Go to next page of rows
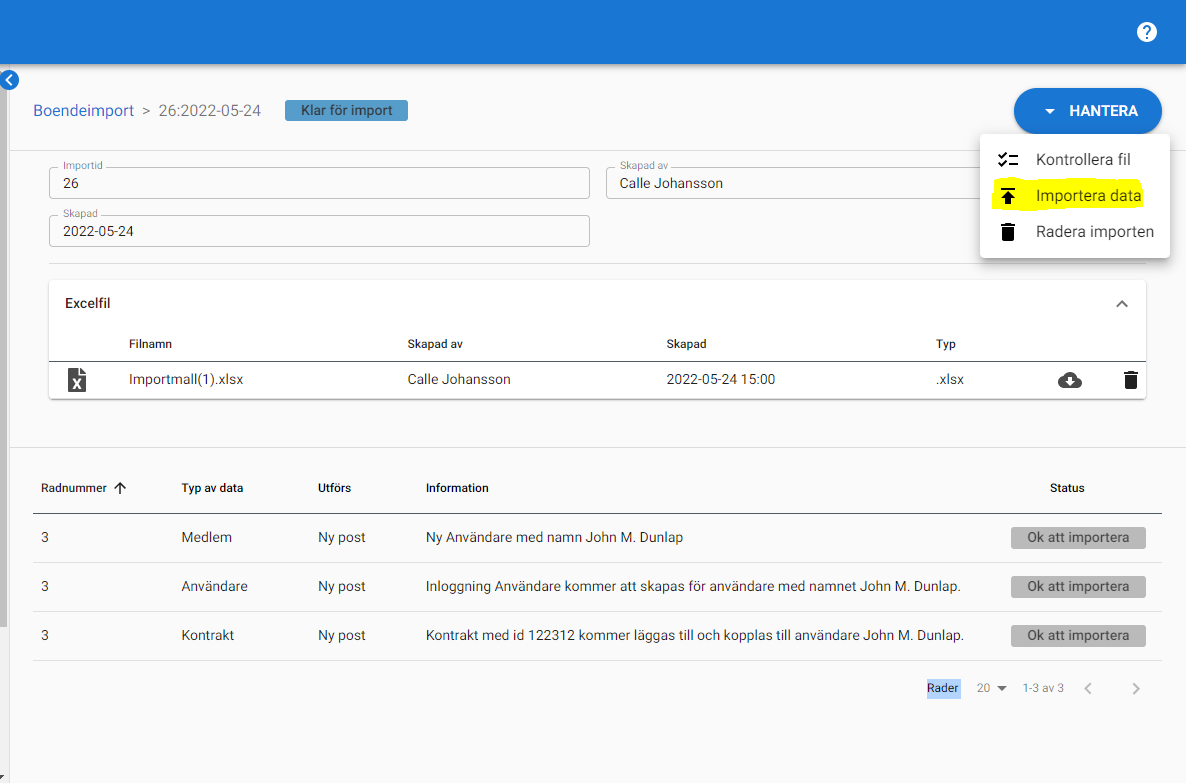 [1135, 688]
